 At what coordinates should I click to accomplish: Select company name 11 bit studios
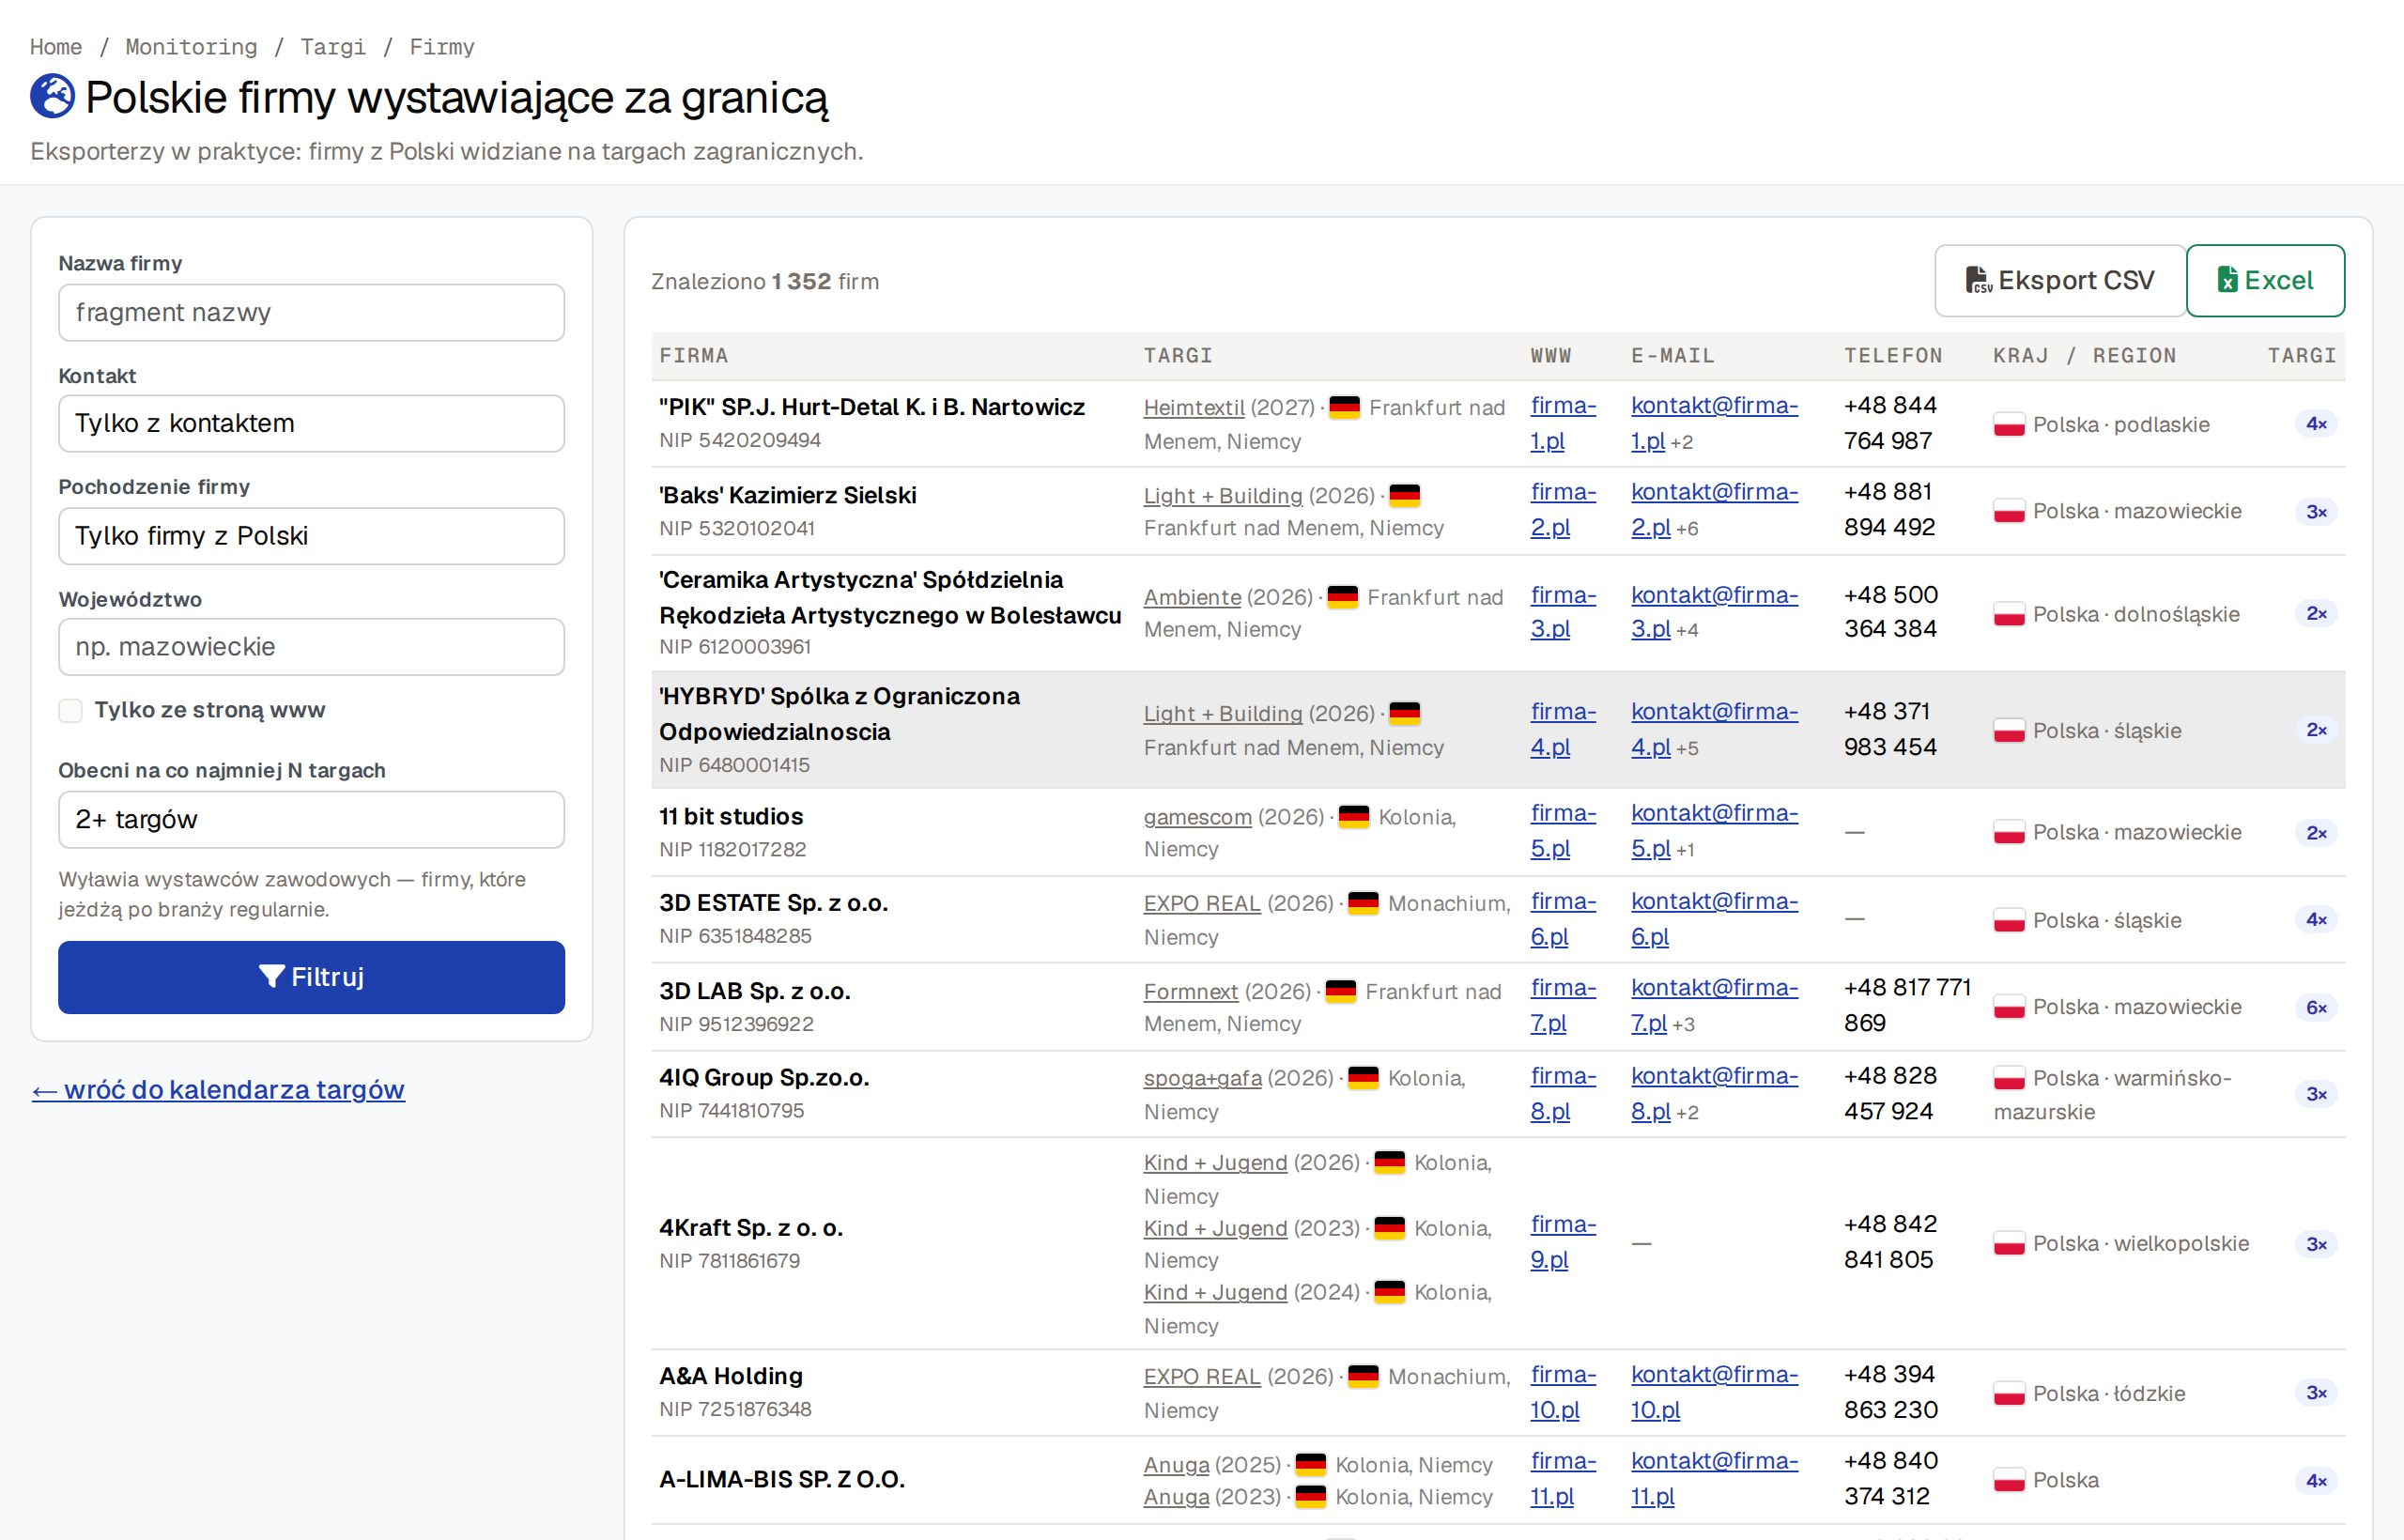pyautogui.click(x=731, y=817)
